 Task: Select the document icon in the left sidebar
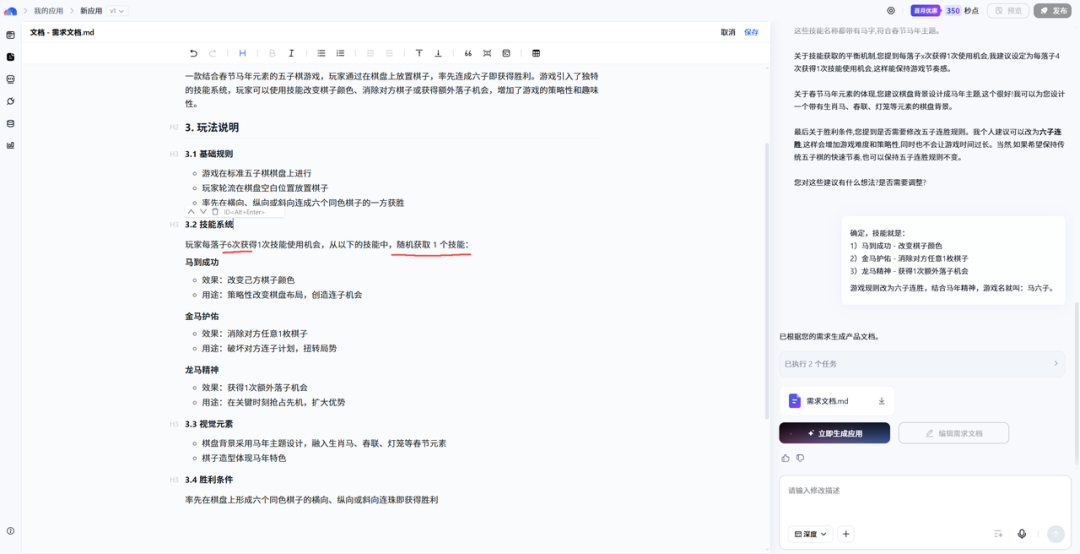click(10, 57)
